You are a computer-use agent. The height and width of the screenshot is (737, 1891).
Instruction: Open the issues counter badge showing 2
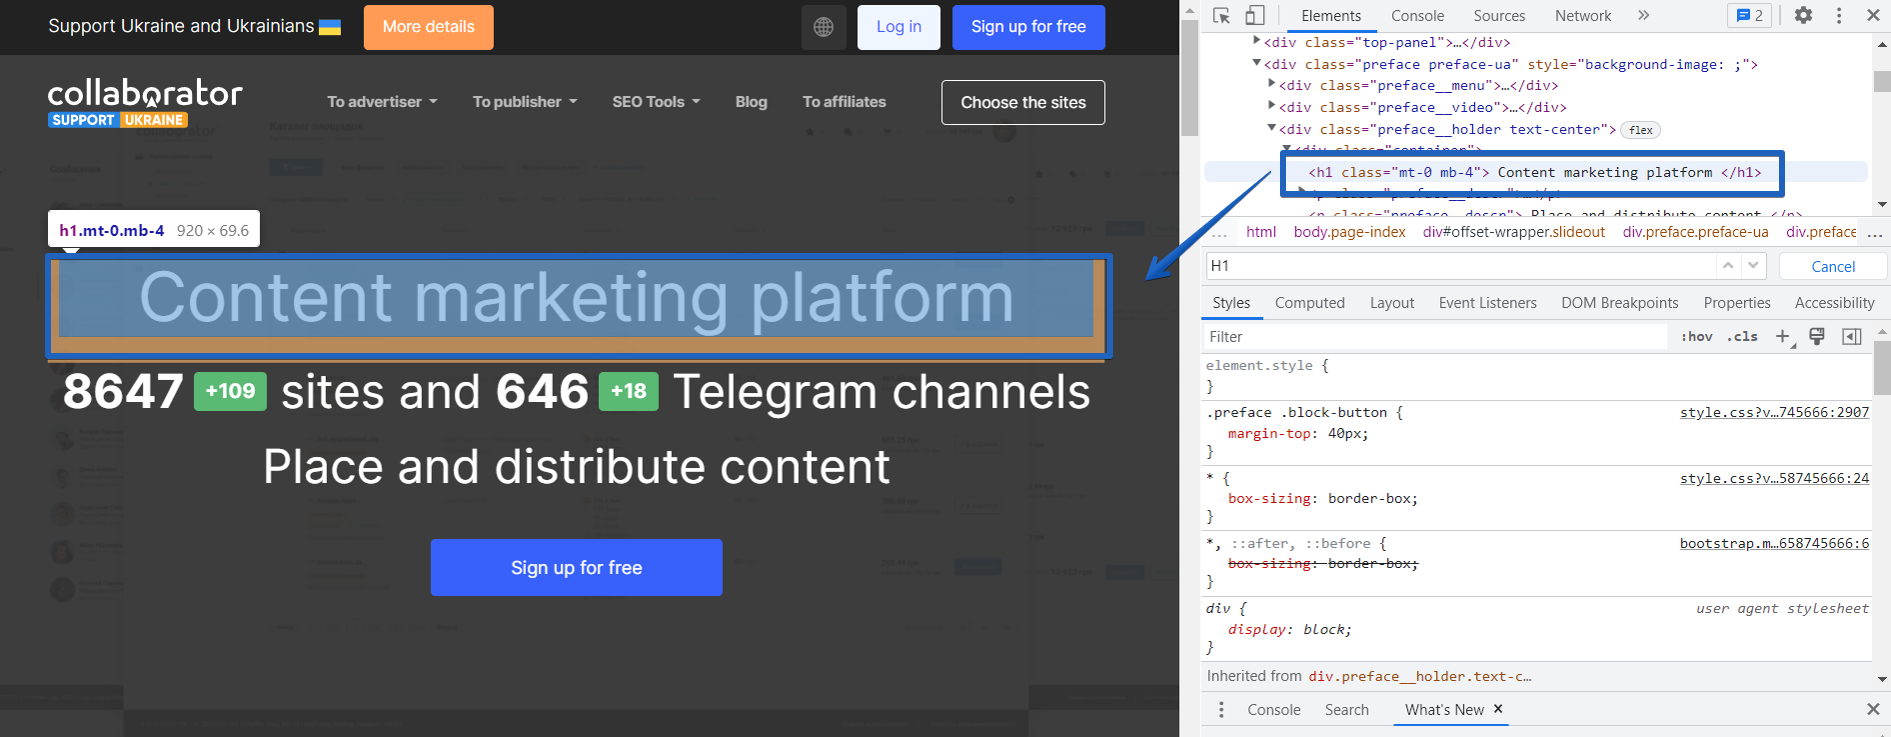[x=1749, y=15]
